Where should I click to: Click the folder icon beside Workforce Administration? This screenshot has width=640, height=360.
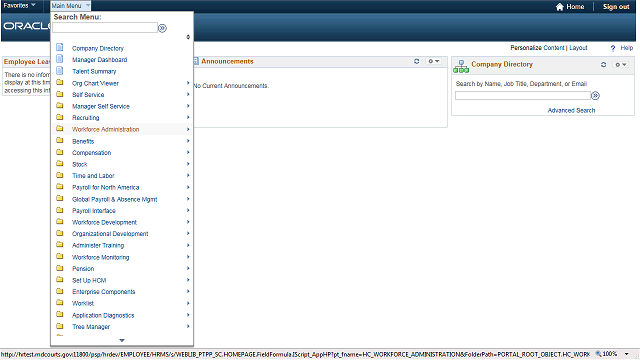click(x=60, y=129)
